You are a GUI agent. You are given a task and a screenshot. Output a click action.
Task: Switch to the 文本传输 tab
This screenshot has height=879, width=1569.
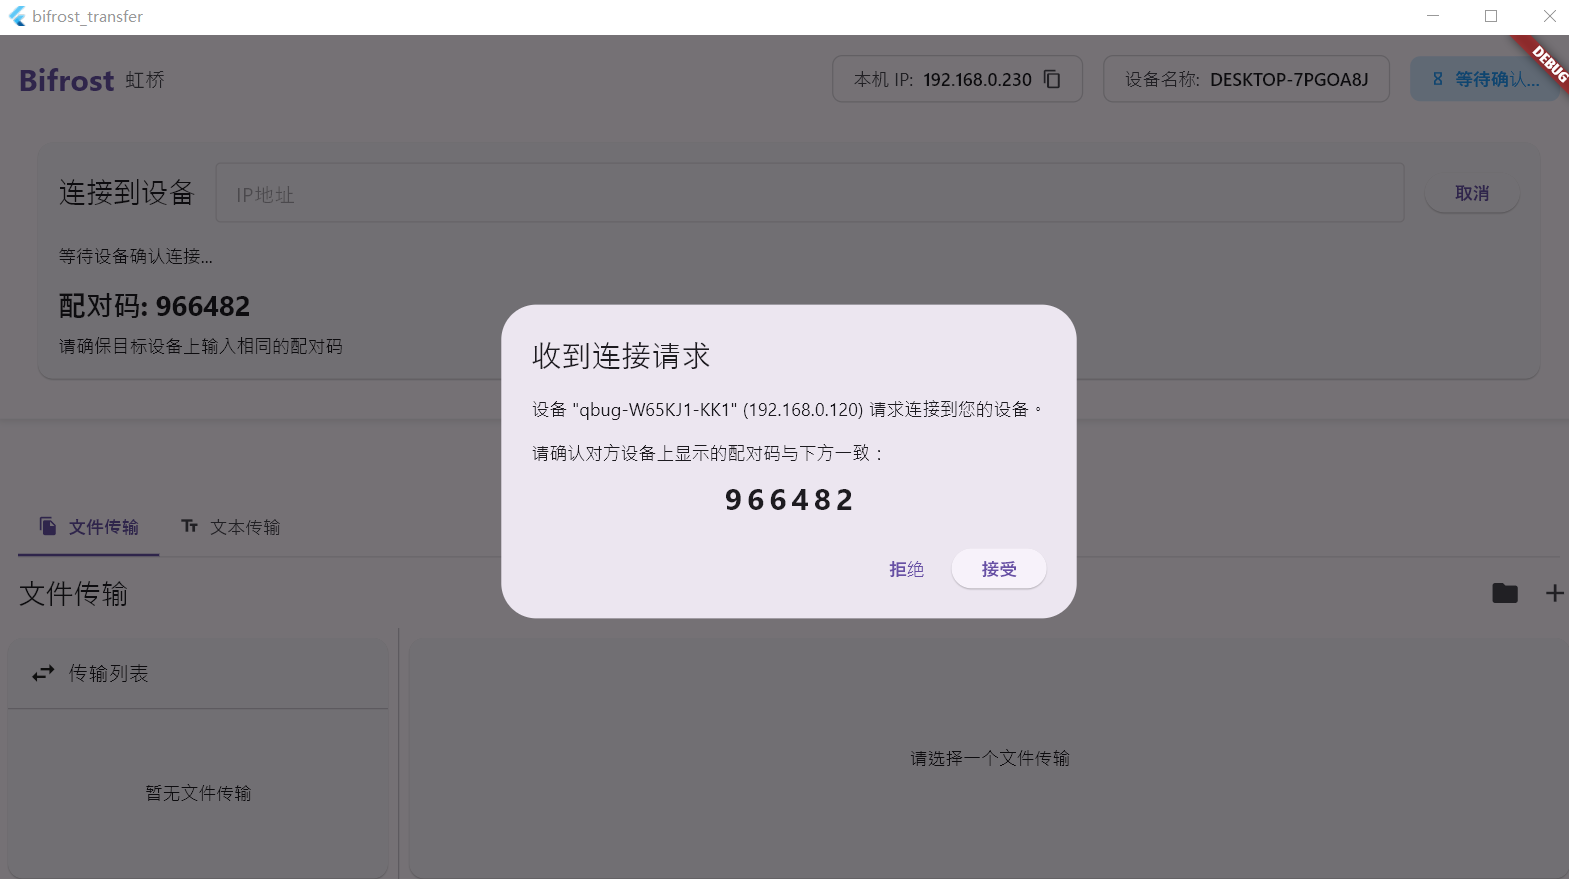pos(231,527)
